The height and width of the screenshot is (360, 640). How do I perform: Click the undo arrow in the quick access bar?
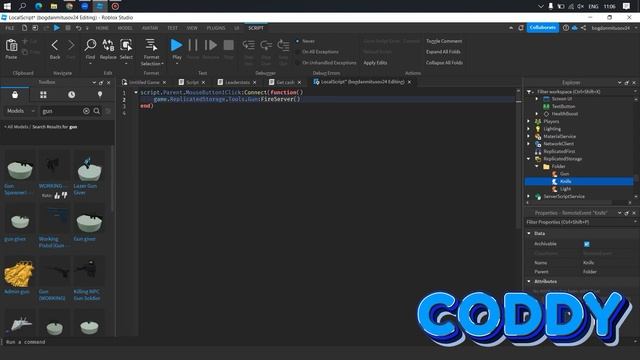pos(78,28)
